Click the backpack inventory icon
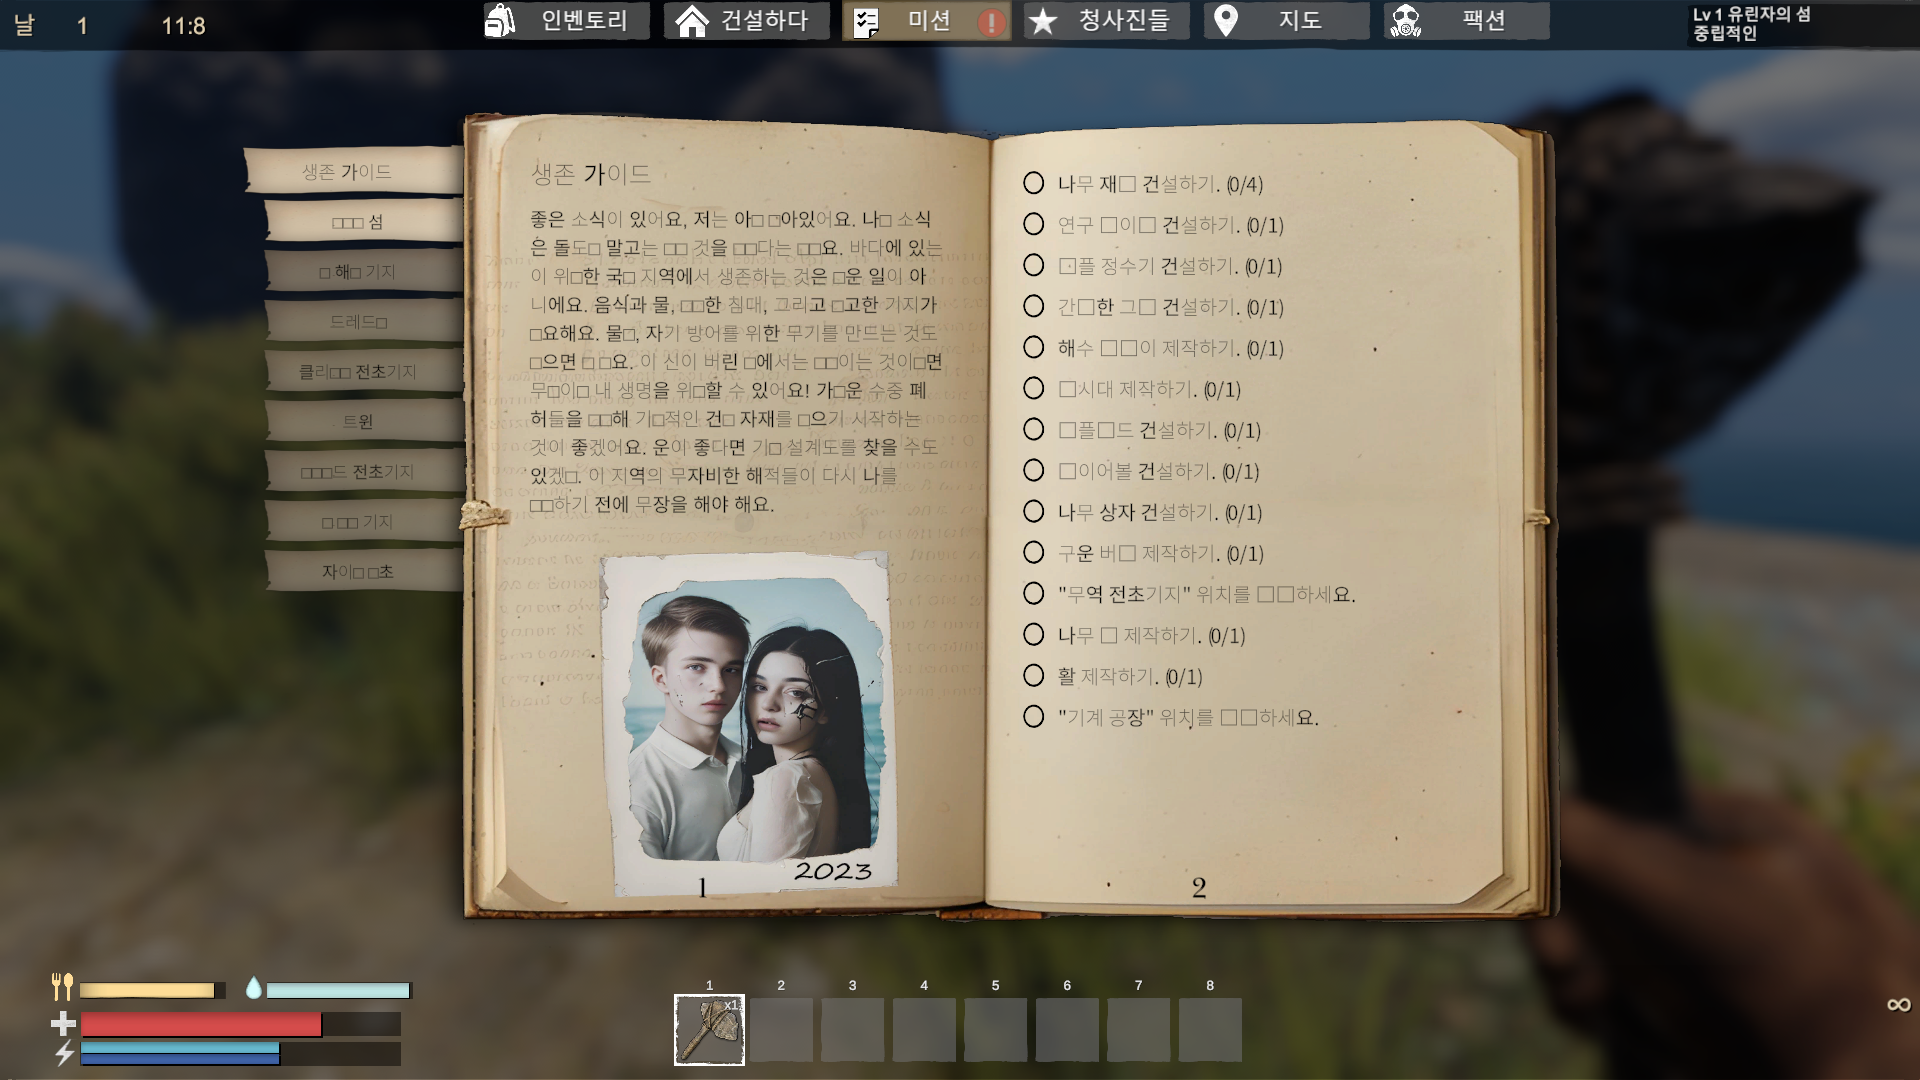This screenshot has height=1080, width=1920. pos(500,21)
